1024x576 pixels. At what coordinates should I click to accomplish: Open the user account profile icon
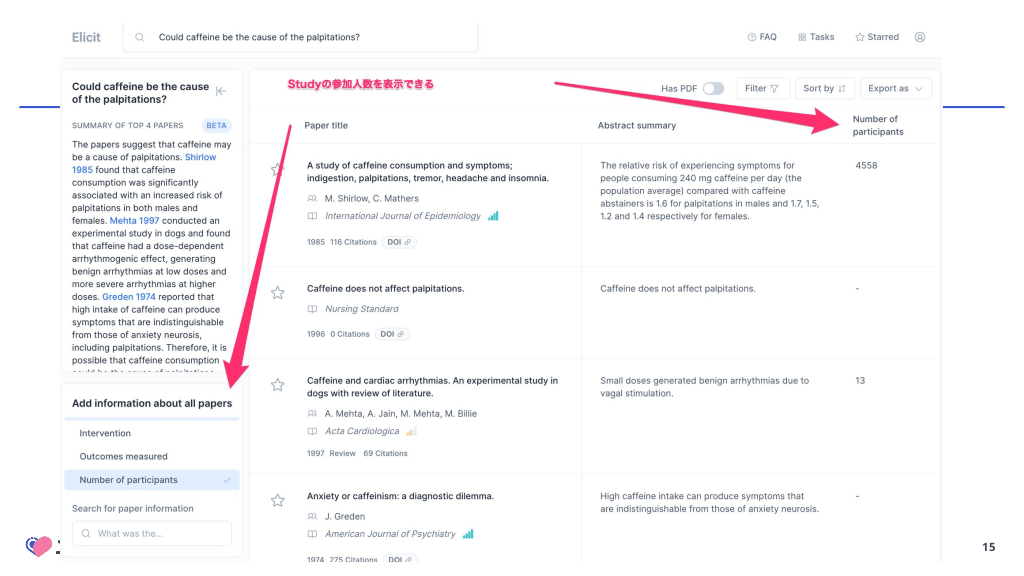coord(920,37)
